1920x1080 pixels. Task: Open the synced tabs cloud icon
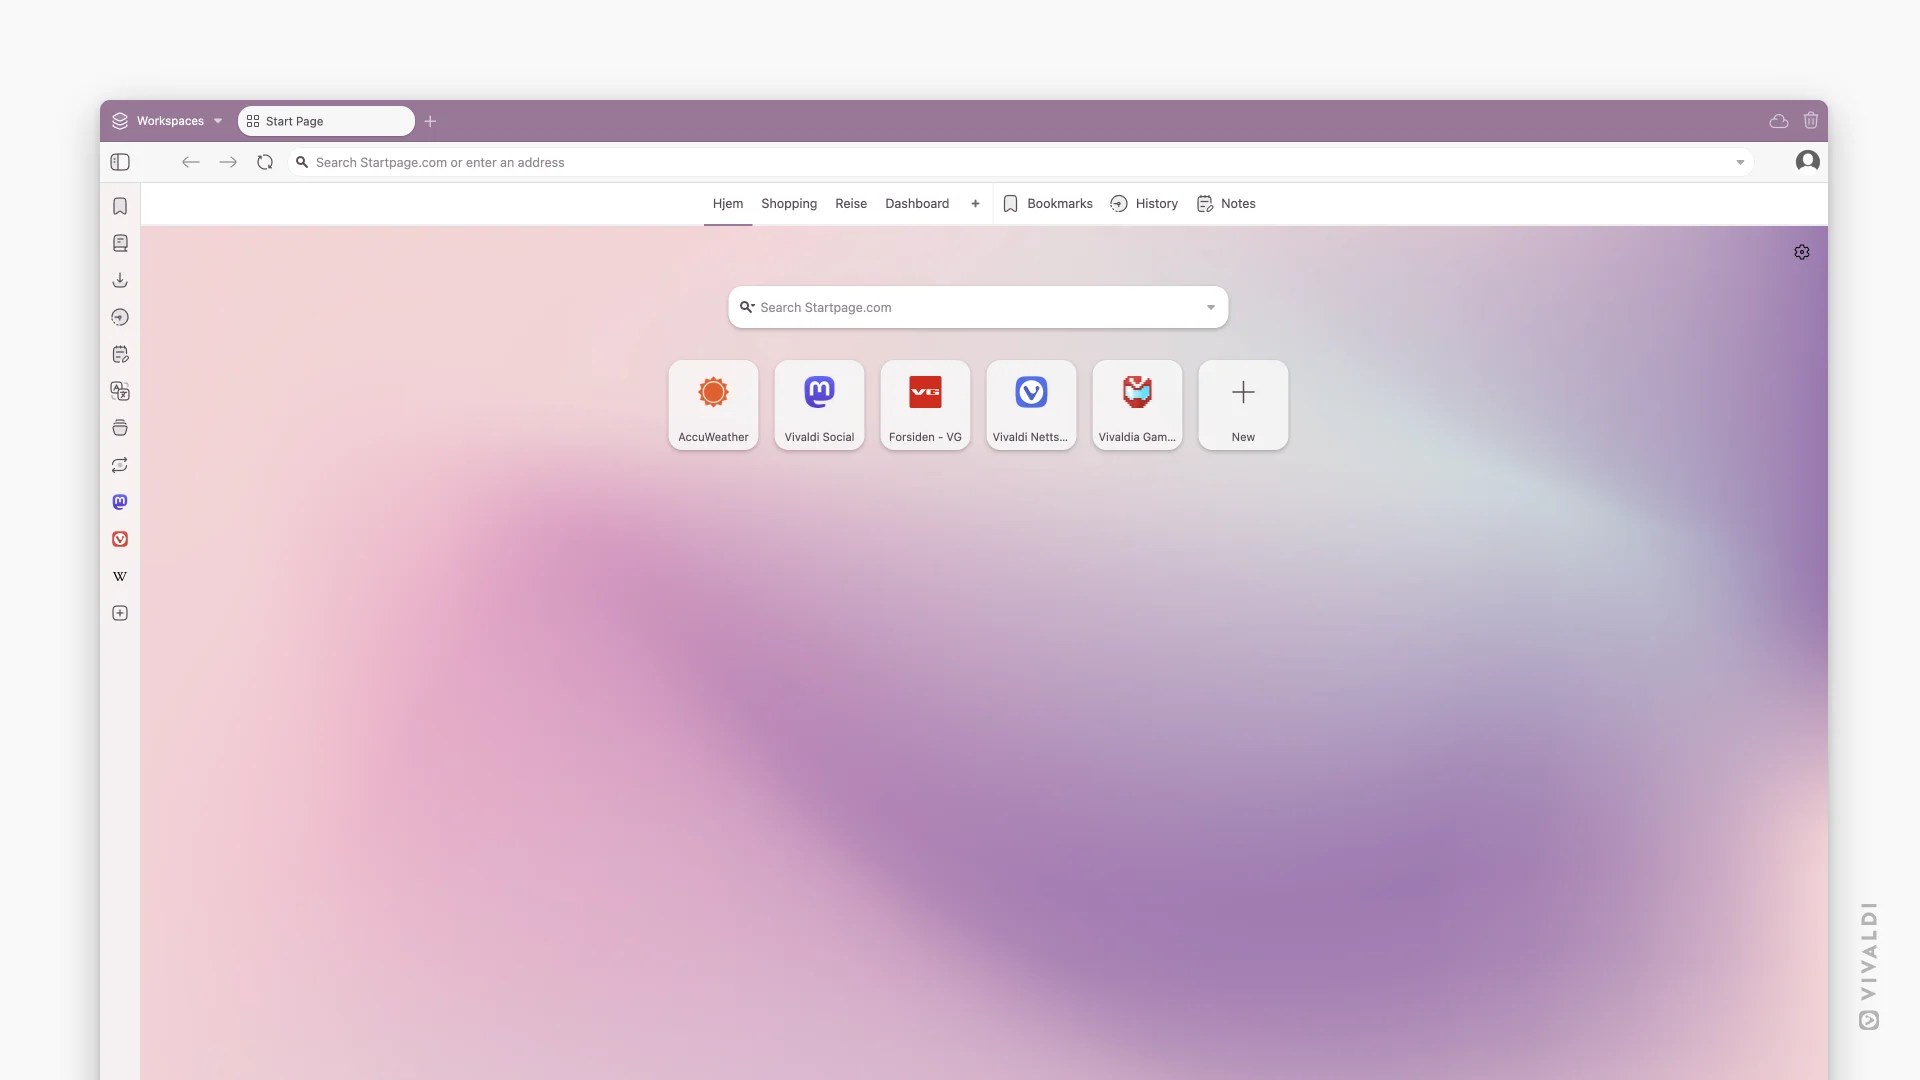click(1778, 121)
